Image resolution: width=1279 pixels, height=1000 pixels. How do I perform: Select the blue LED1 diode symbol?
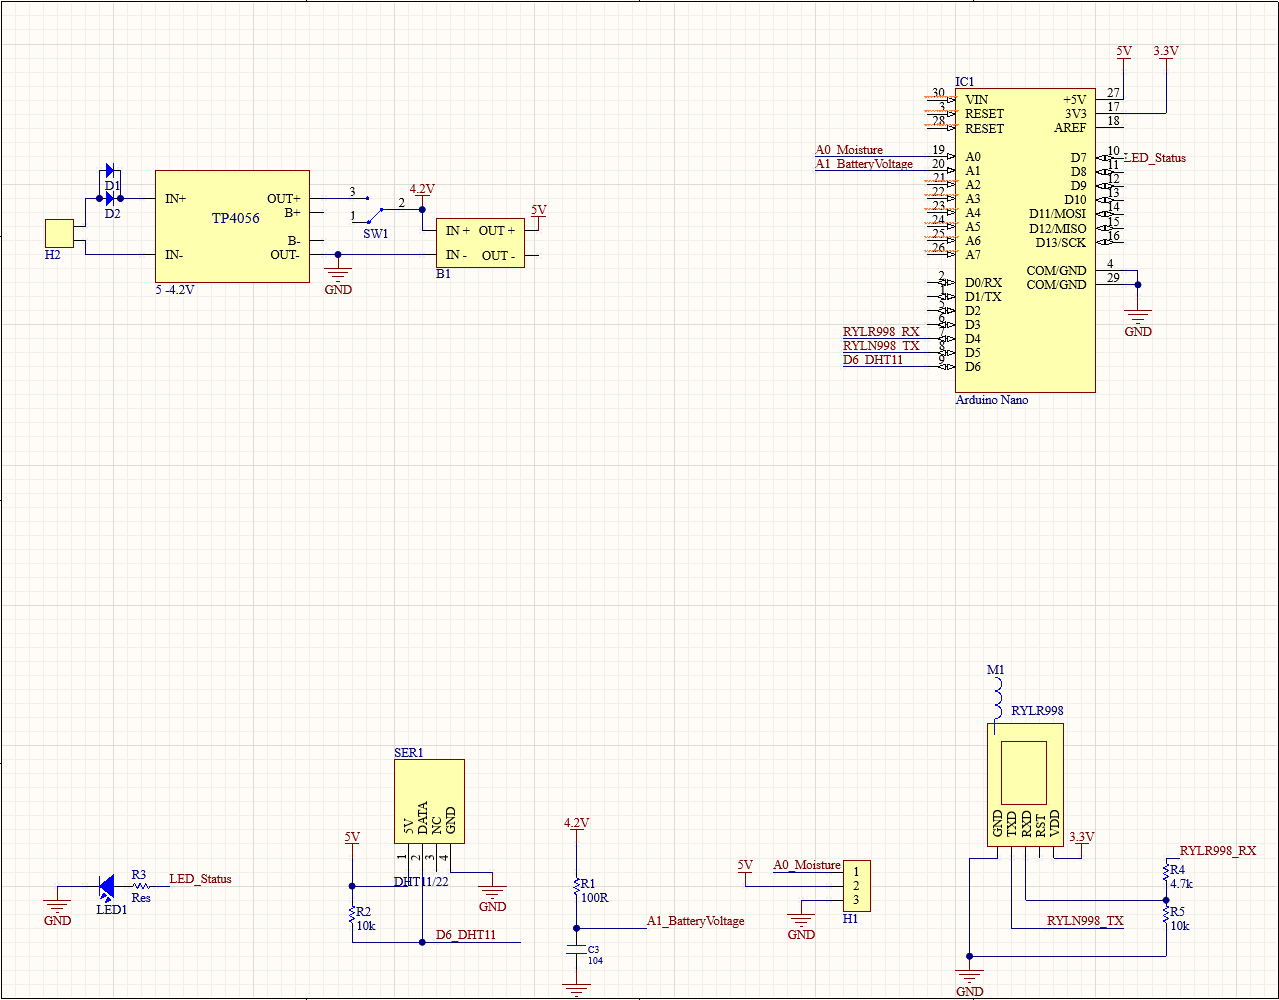tap(106, 886)
